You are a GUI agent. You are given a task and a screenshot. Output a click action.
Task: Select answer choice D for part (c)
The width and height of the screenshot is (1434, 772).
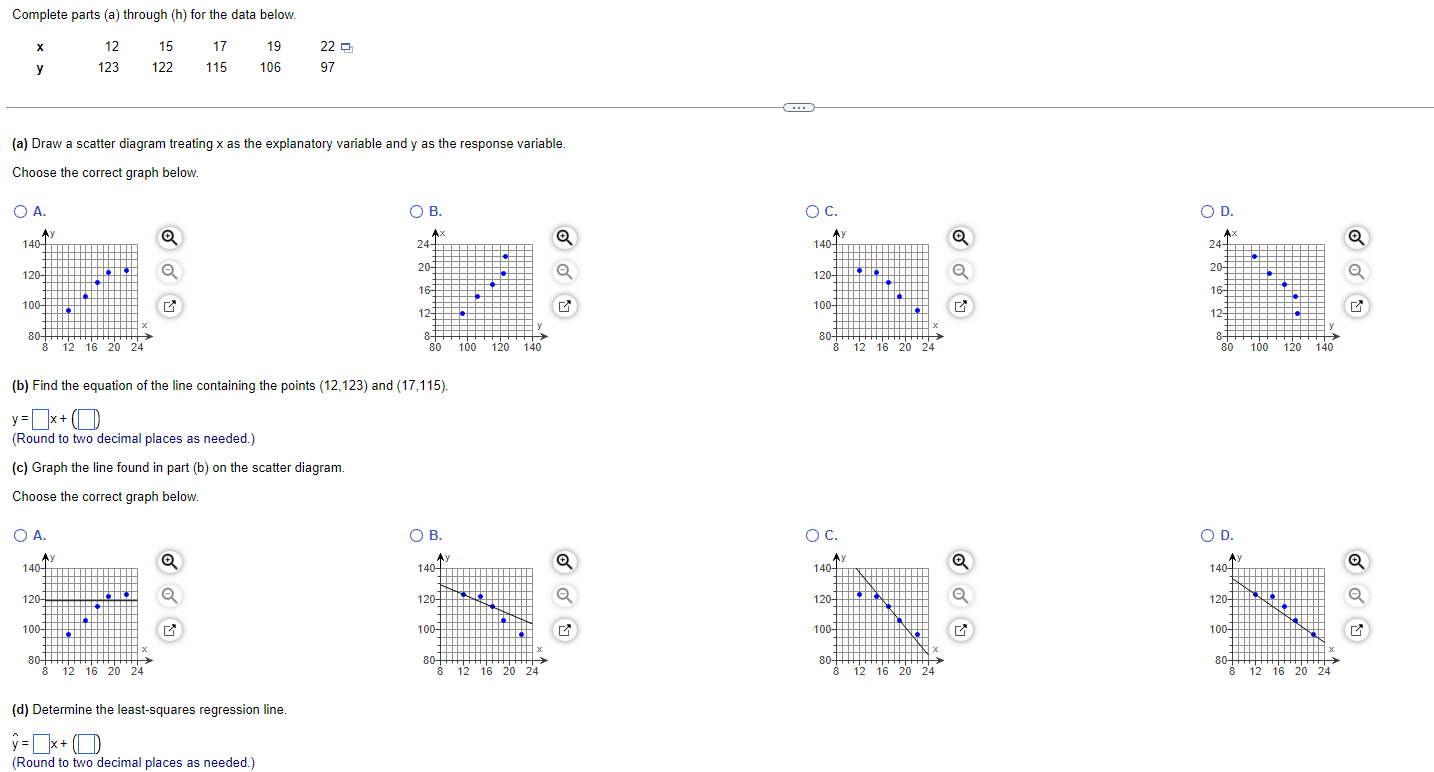coord(1208,535)
